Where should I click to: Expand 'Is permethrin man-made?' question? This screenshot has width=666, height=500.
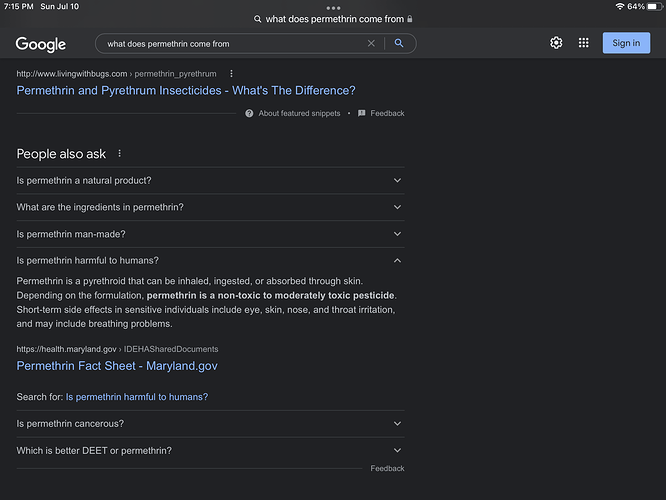(x=210, y=234)
